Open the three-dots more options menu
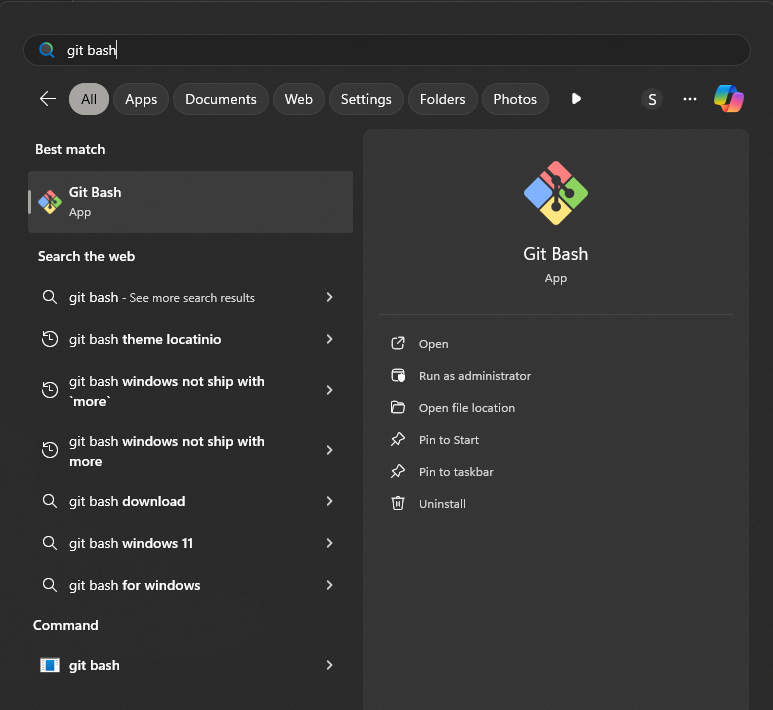 [x=690, y=99]
